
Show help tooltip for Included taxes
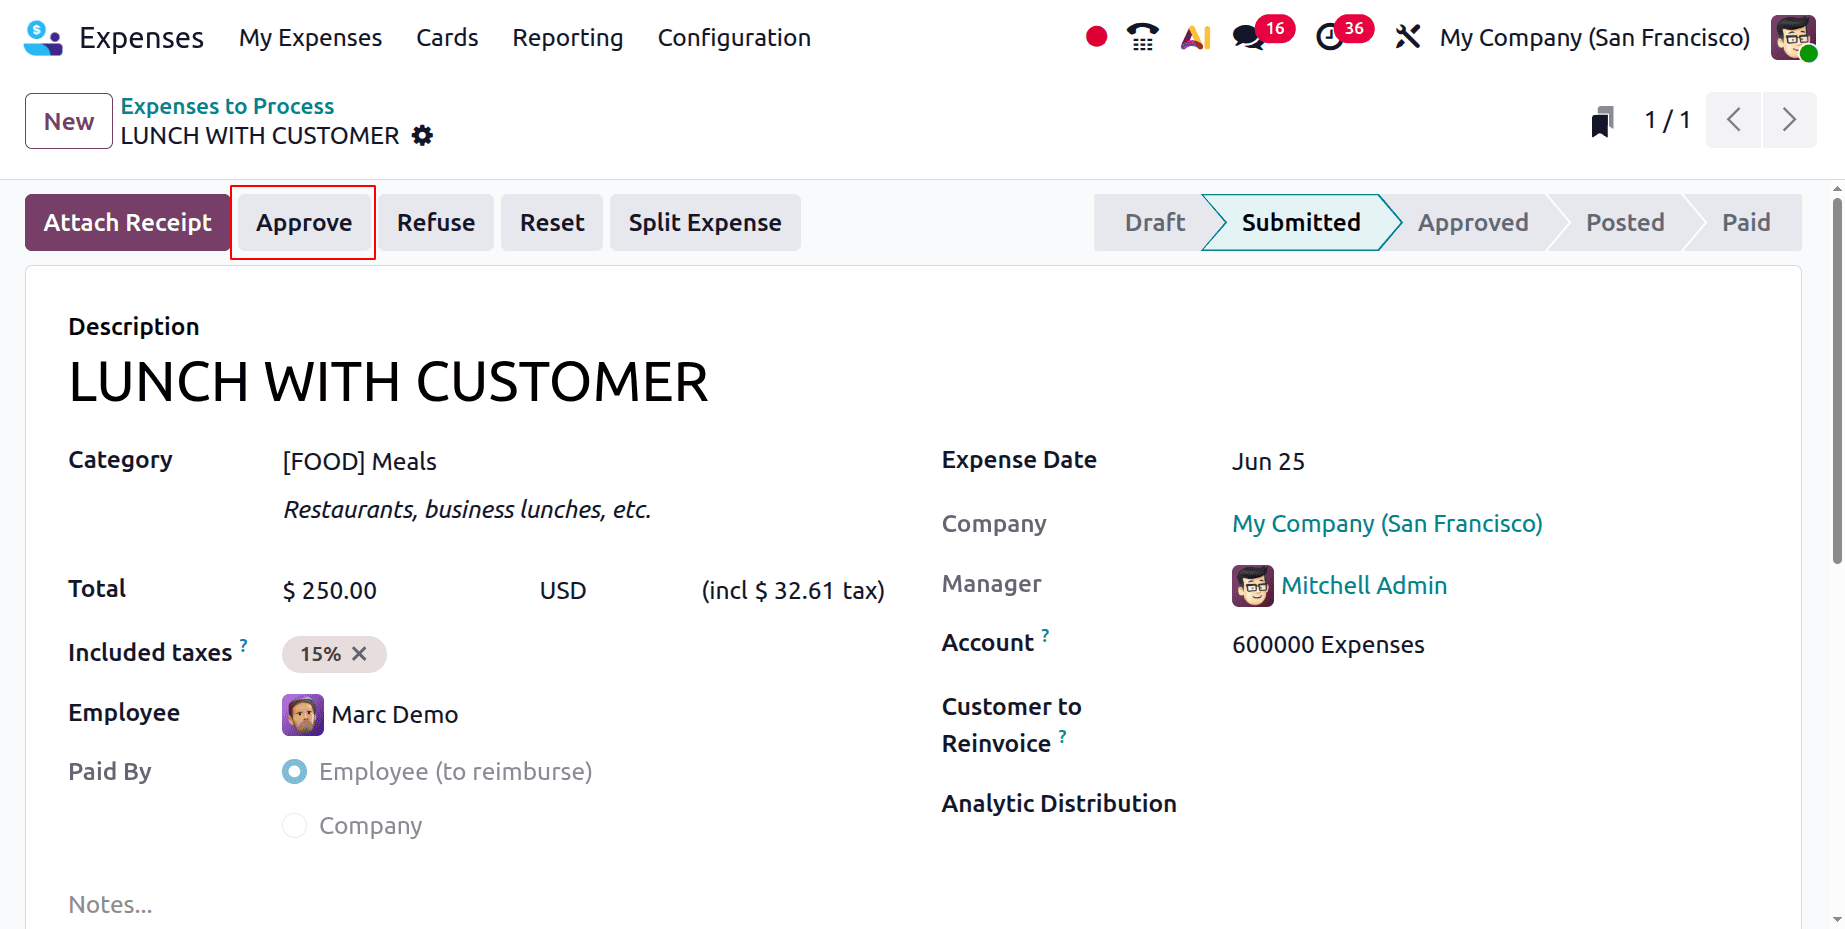(243, 645)
